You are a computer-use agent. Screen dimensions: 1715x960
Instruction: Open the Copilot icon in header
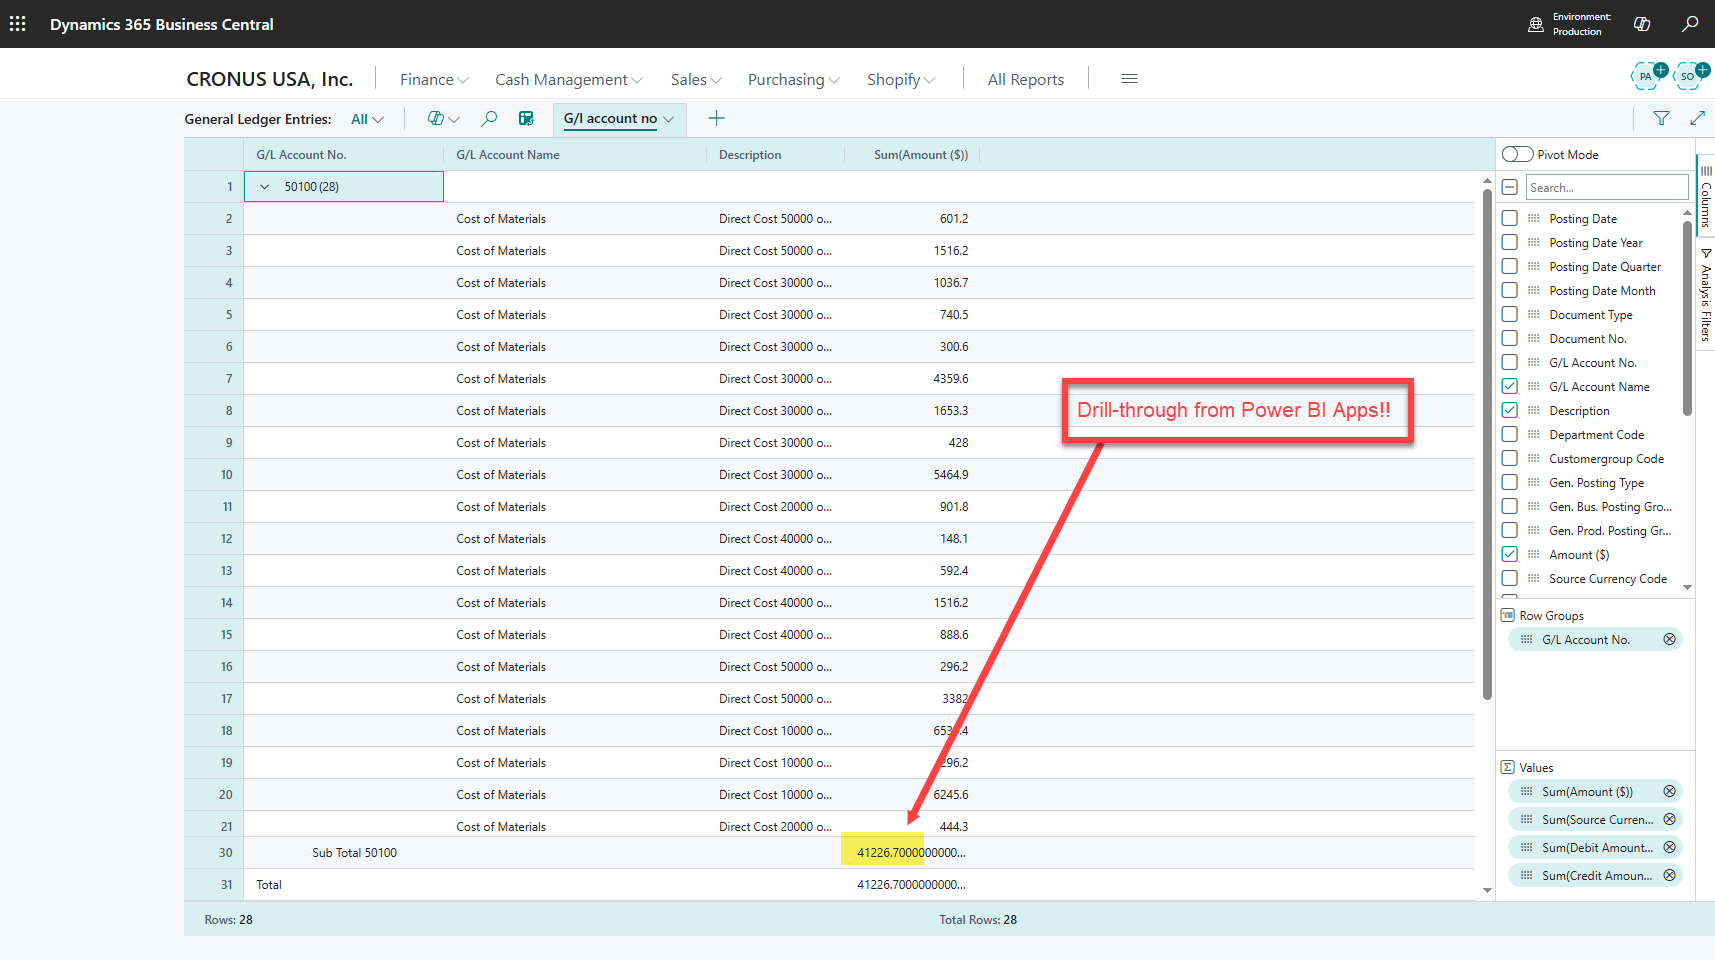1642,24
